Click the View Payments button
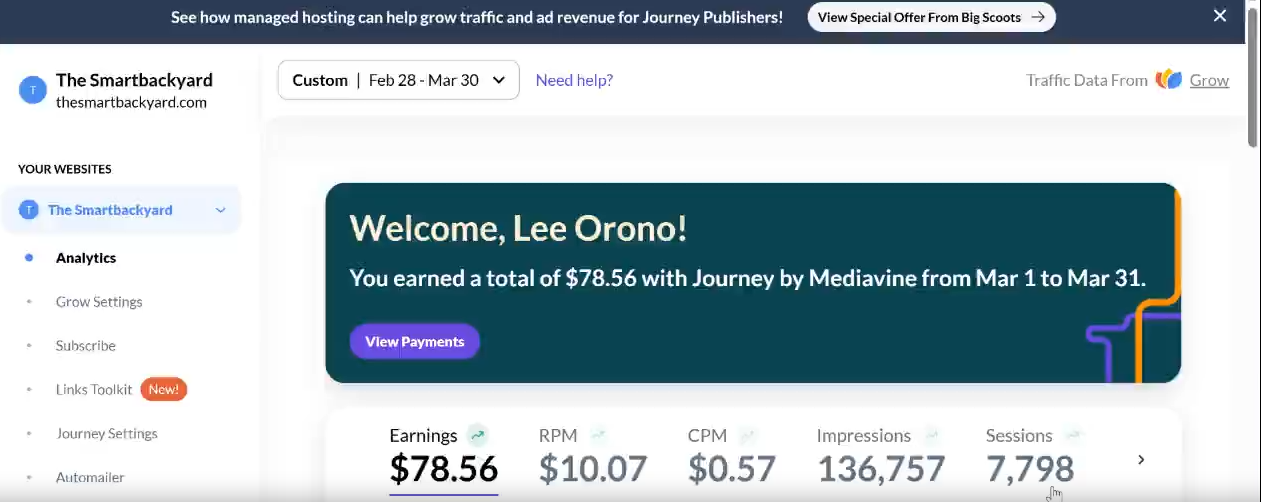The width and height of the screenshot is (1261, 502). pos(415,341)
